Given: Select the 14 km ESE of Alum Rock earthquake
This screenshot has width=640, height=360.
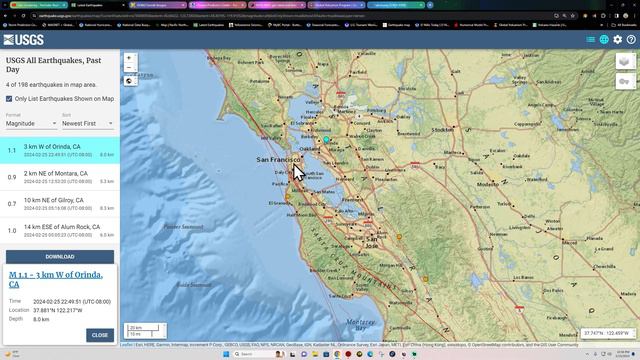Looking at the screenshot, I should (60, 231).
